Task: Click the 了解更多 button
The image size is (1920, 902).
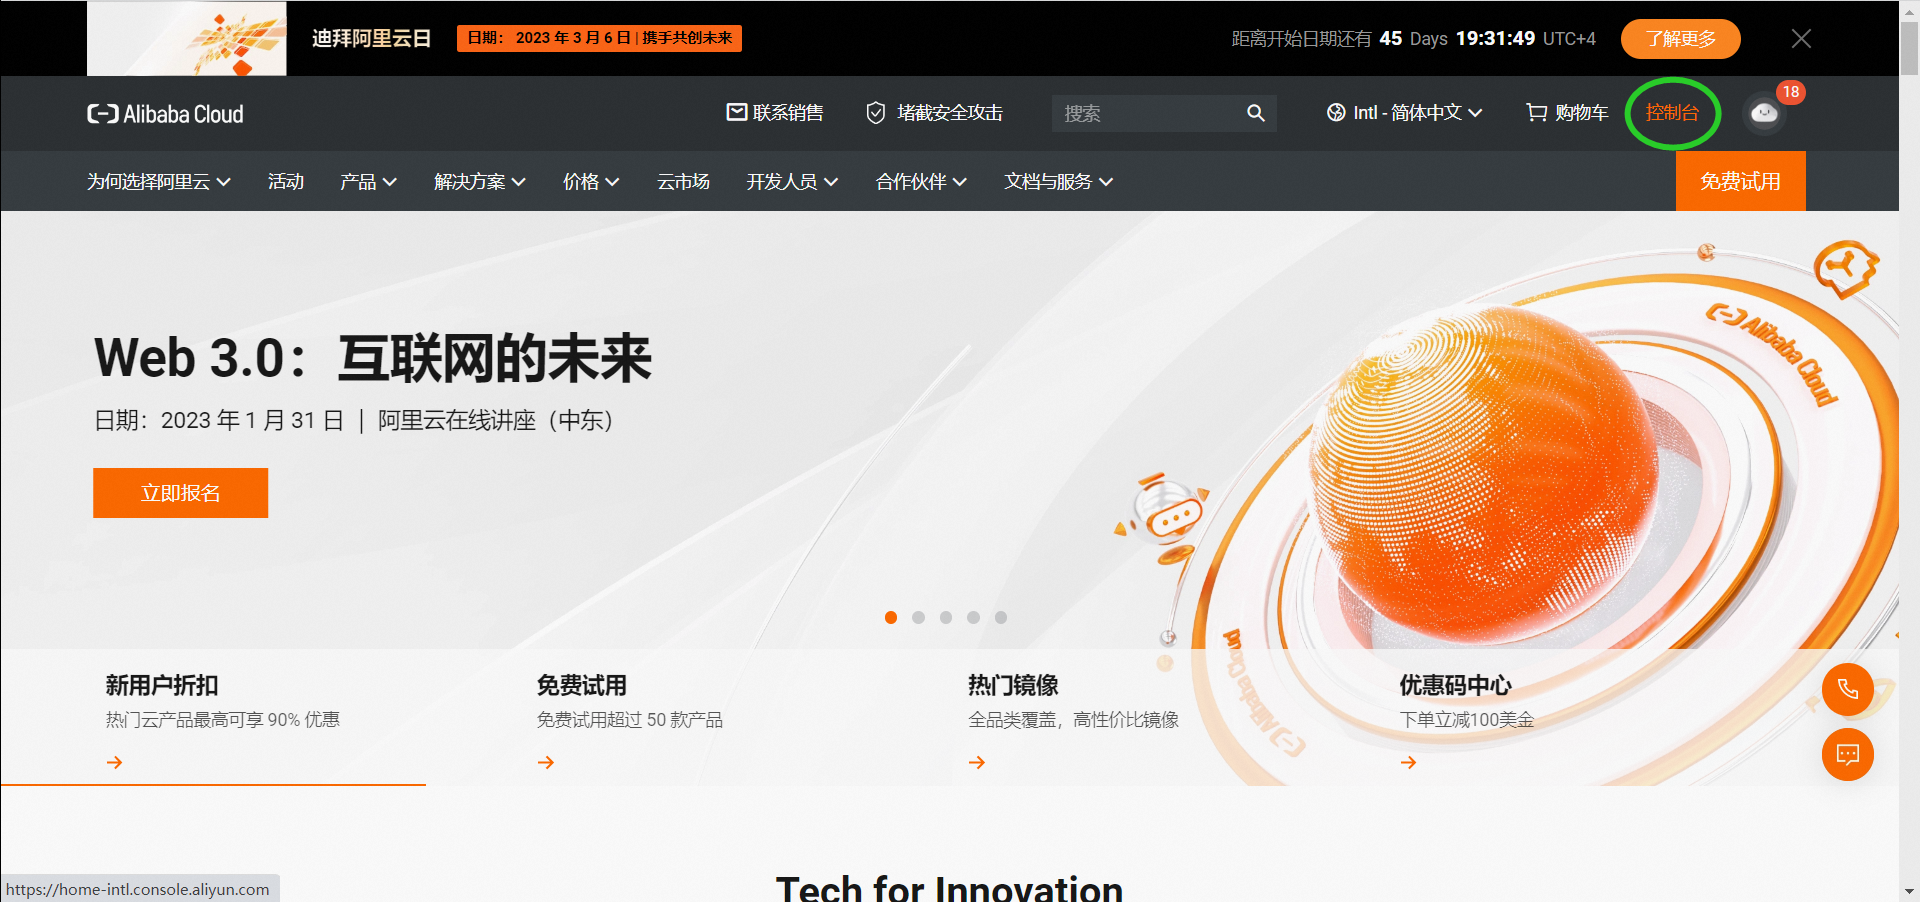Action: (1681, 39)
